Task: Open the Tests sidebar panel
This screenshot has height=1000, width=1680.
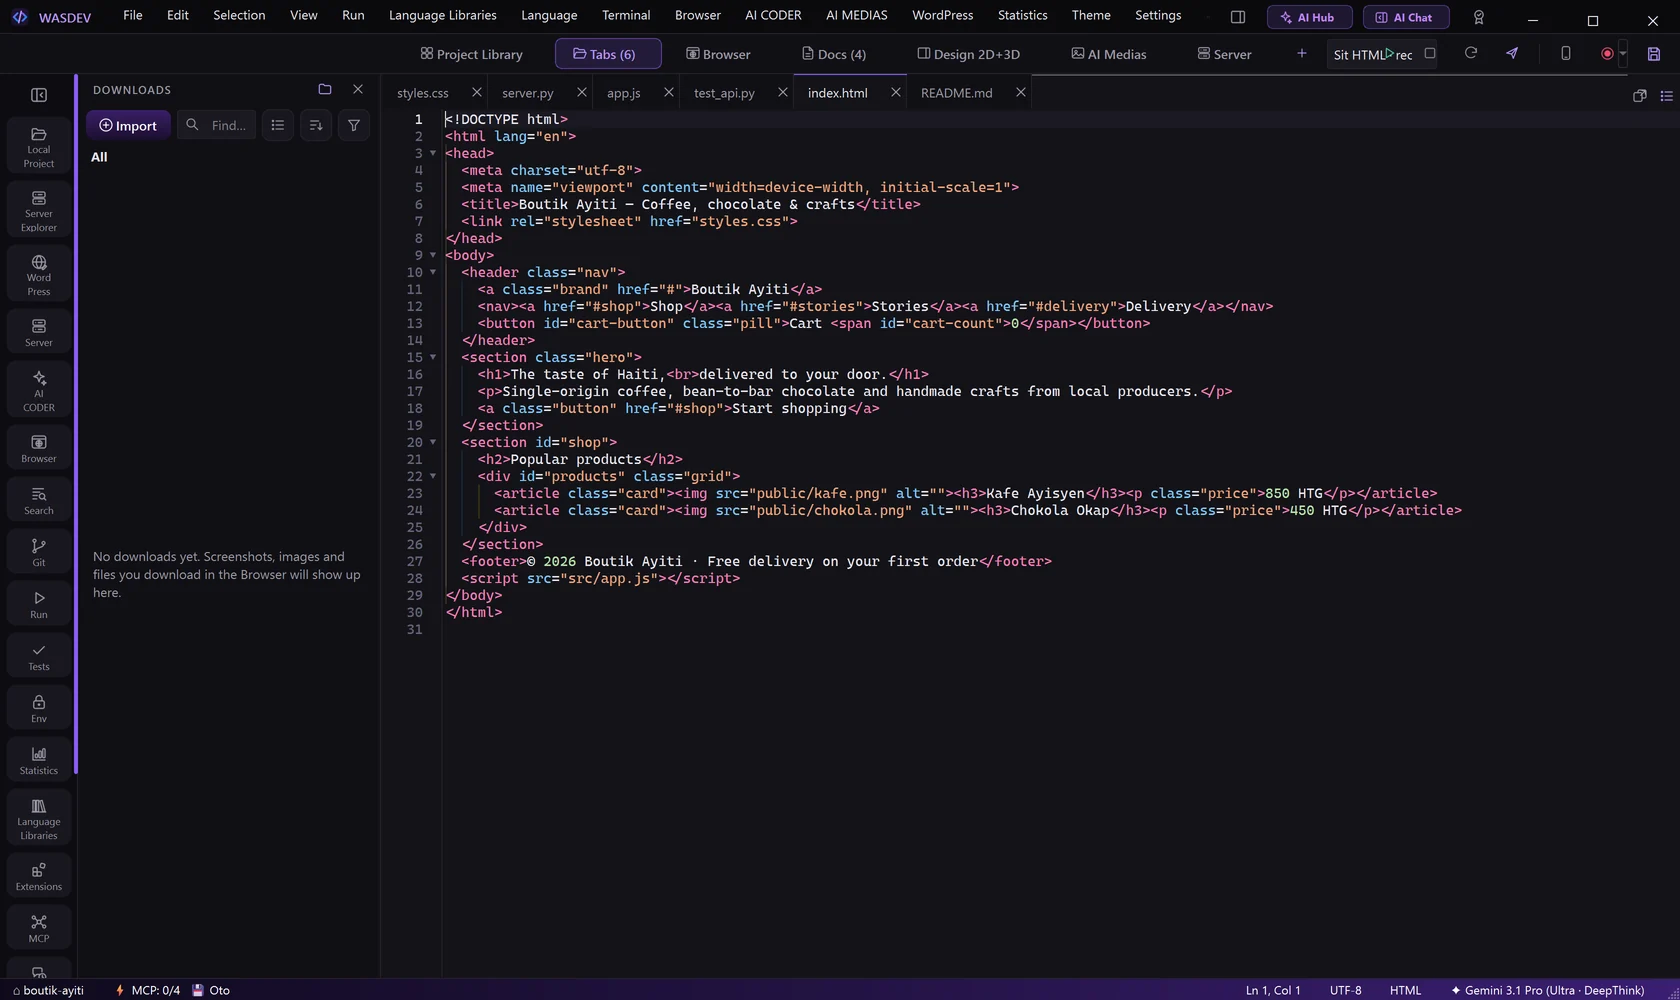Action: coord(39,656)
